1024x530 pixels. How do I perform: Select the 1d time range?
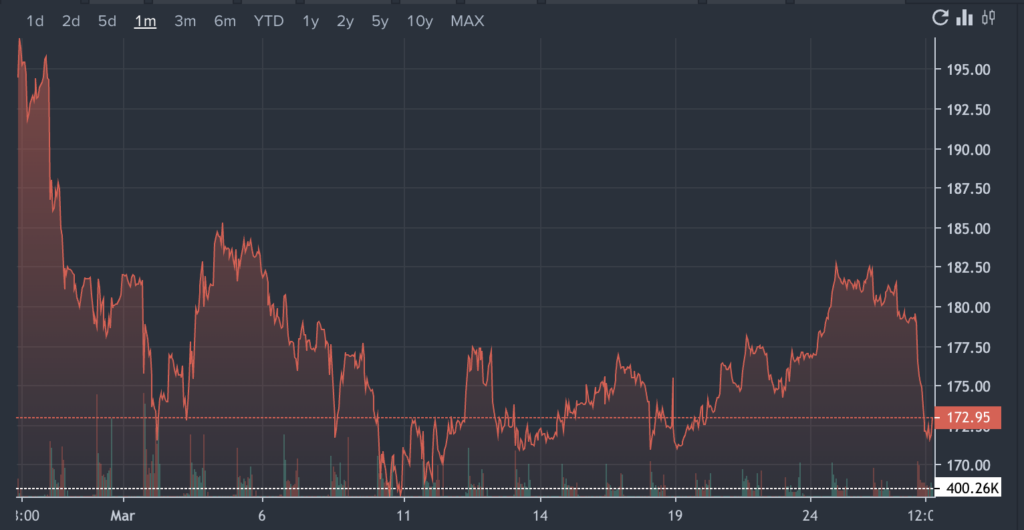(35, 21)
